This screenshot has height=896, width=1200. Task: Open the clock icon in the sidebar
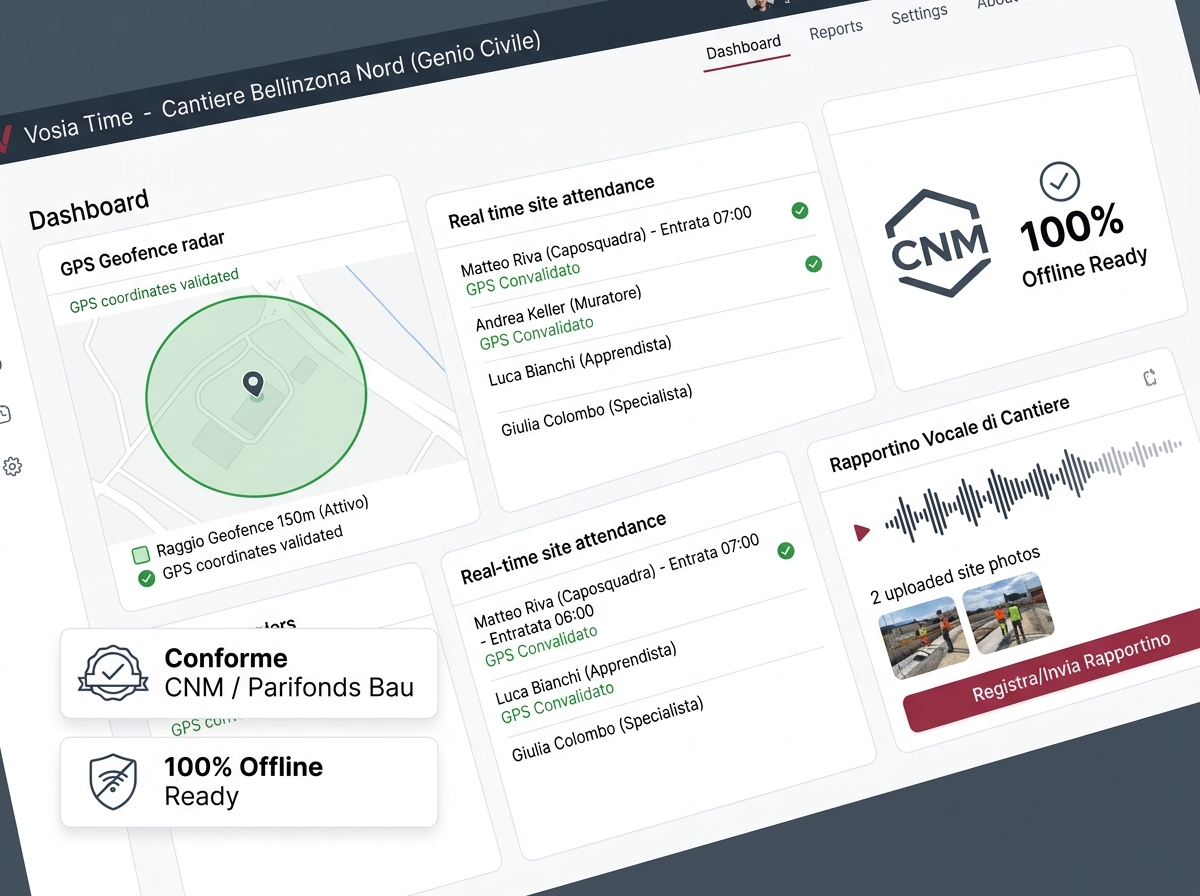[x=4, y=414]
